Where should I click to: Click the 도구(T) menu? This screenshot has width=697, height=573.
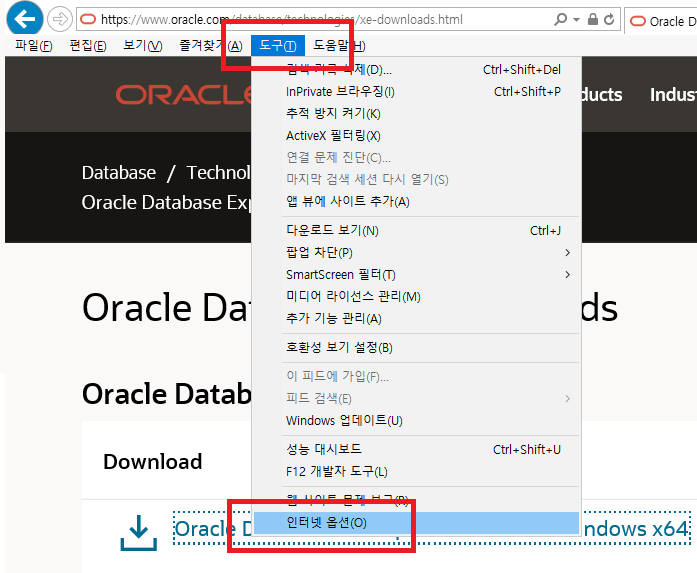[278, 45]
